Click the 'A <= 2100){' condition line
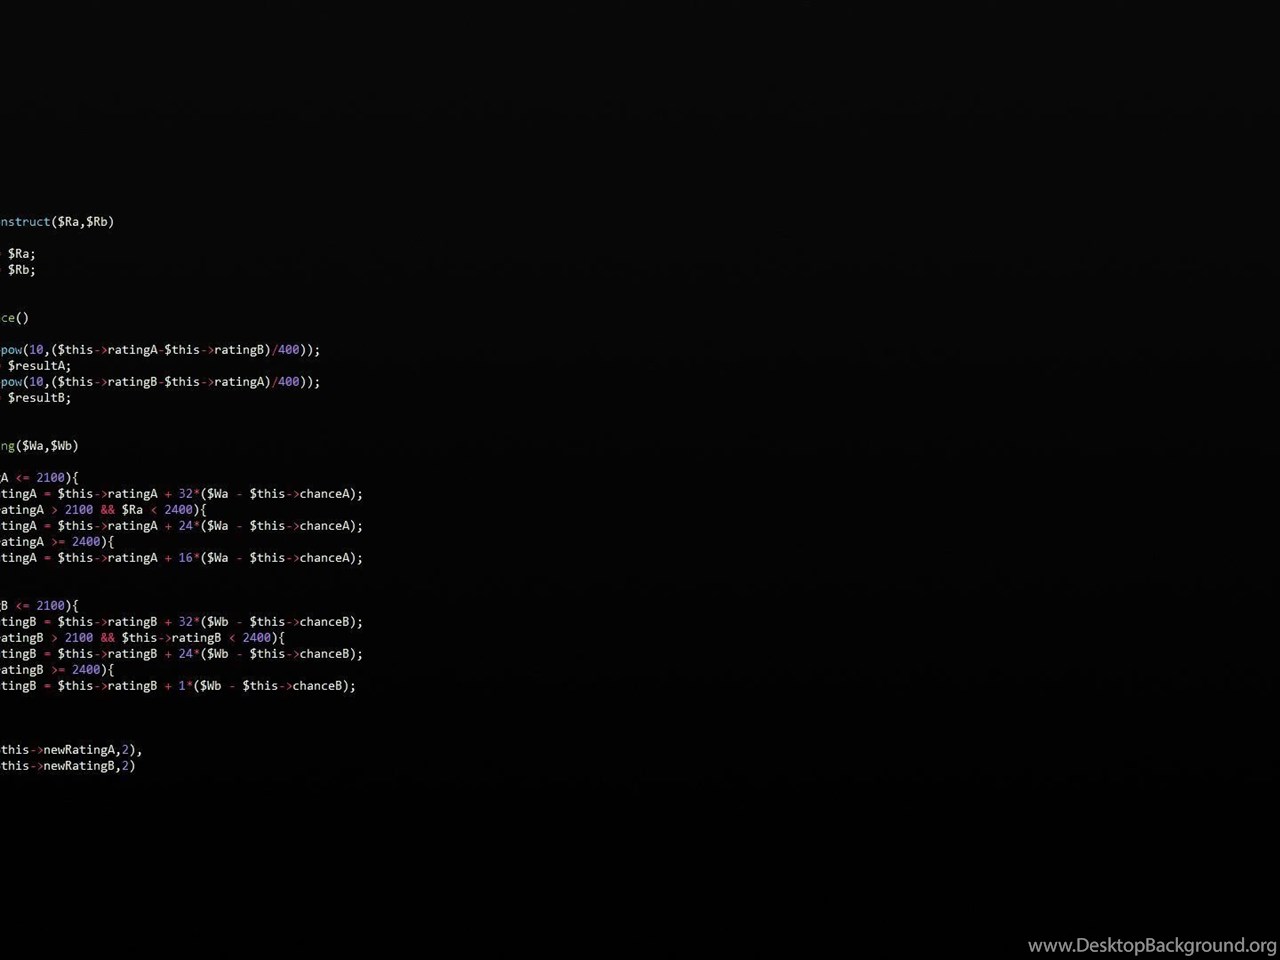This screenshot has width=1280, height=960. (x=39, y=478)
